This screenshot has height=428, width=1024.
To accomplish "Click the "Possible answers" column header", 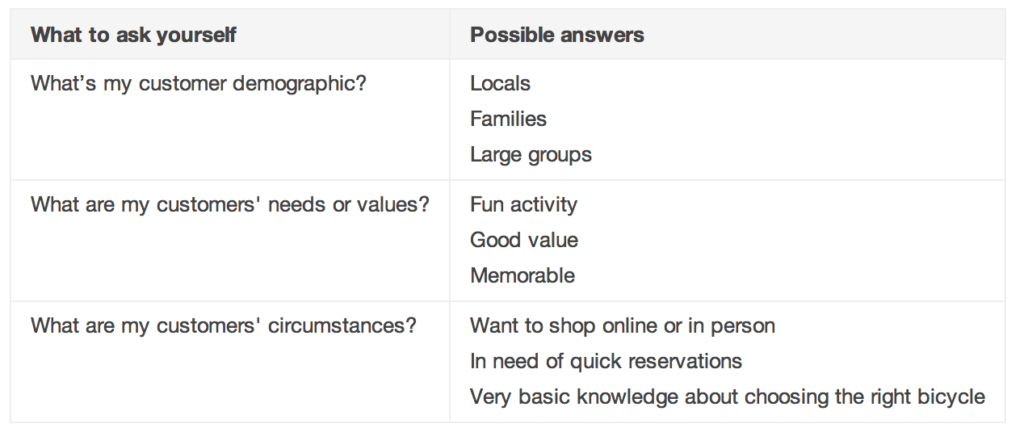I will [557, 35].
